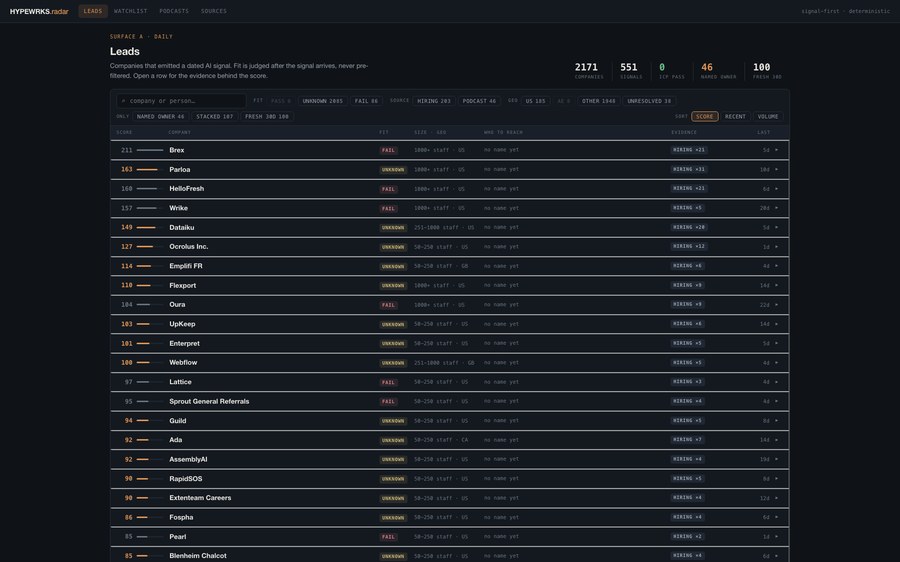Open the Sprout General Referrals row
900x562 pixels.
pyautogui.click(x=449, y=401)
